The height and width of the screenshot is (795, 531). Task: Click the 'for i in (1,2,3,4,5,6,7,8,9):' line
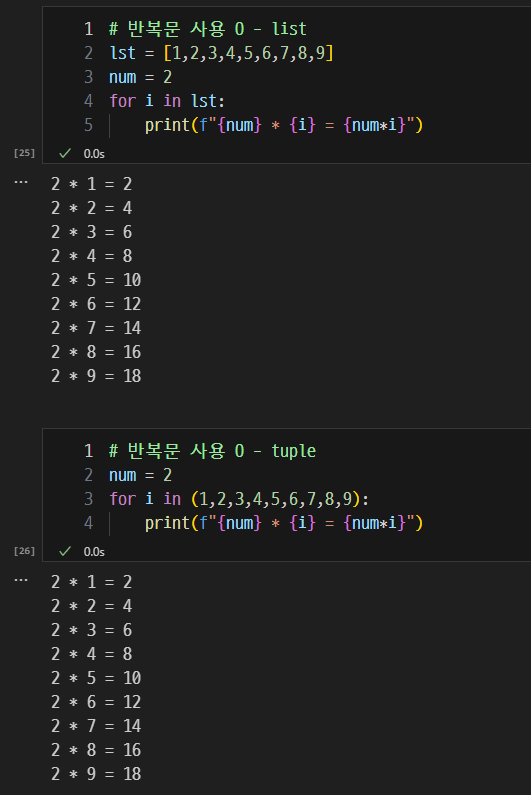click(x=239, y=499)
